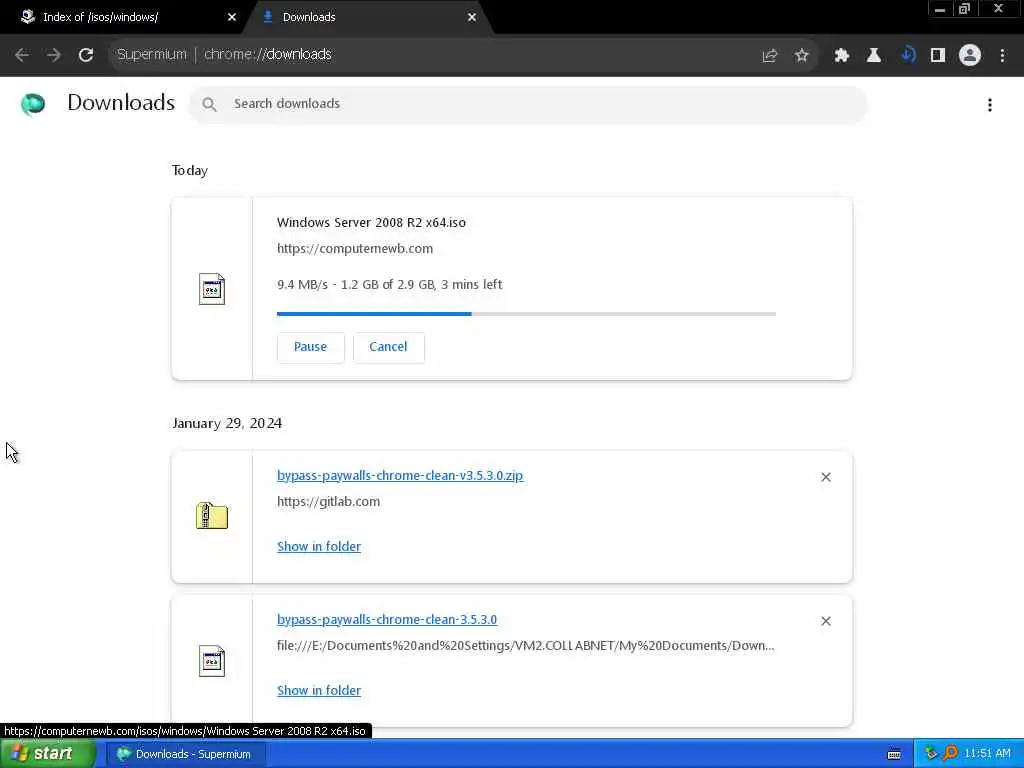Click the file:///E:/Documents path text
The image size is (1024, 768).
pyautogui.click(x=526, y=645)
